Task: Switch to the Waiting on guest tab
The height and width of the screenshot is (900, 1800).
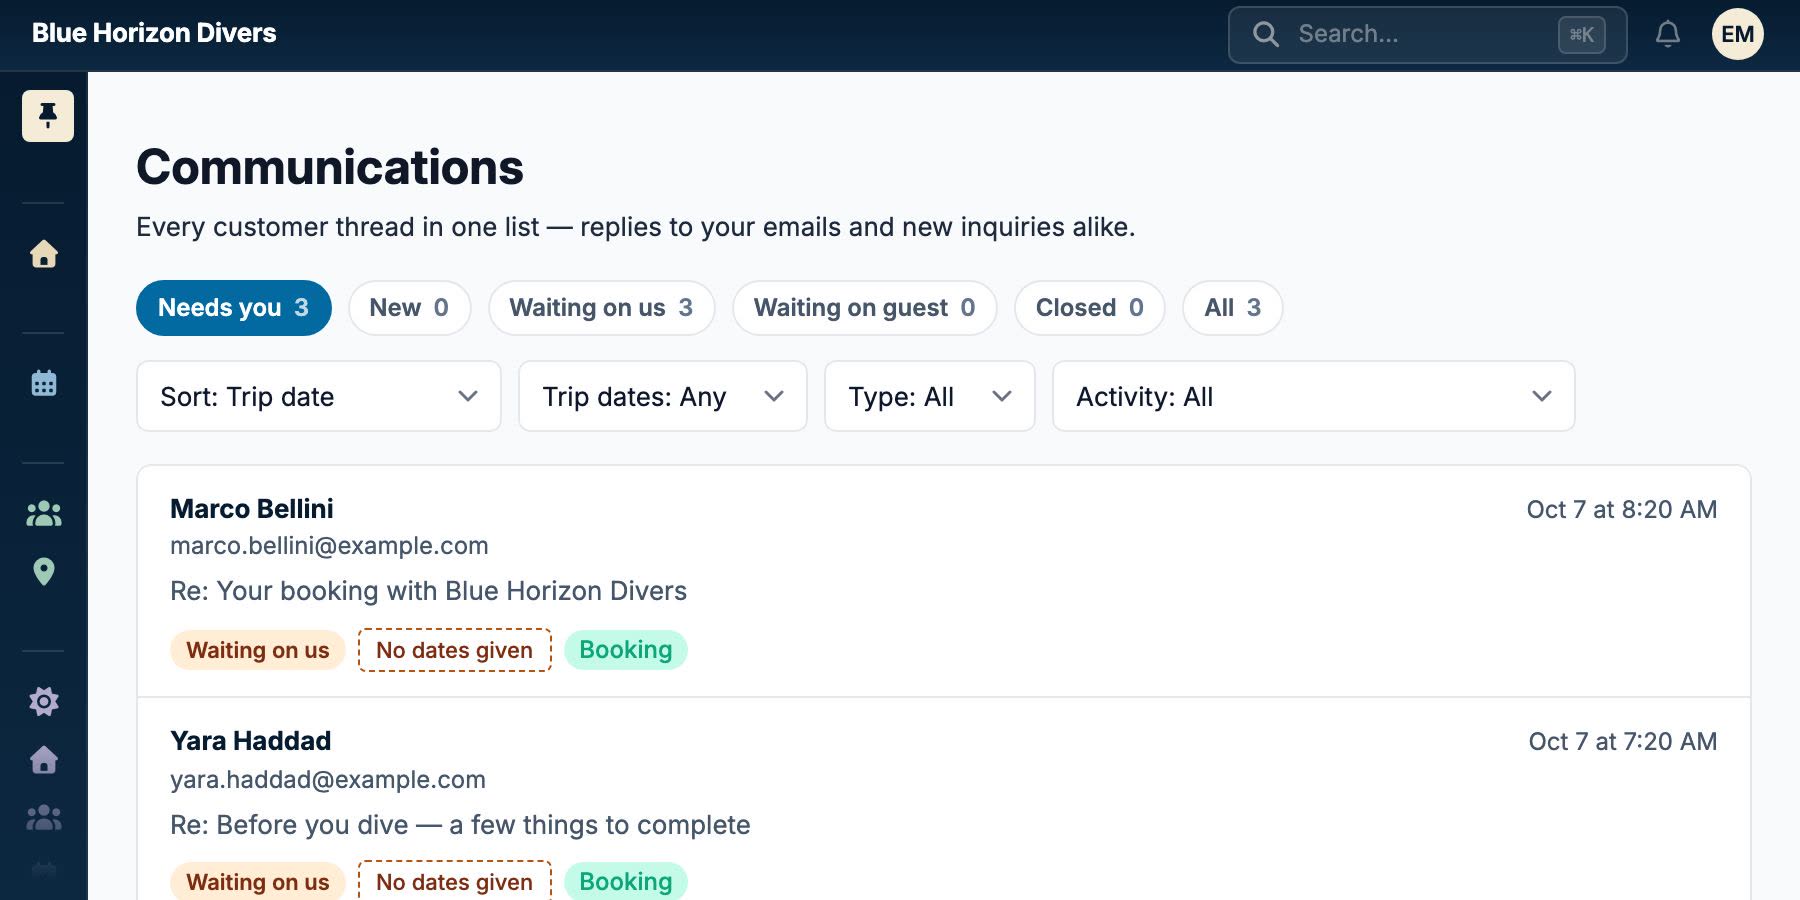Action: tap(865, 308)
